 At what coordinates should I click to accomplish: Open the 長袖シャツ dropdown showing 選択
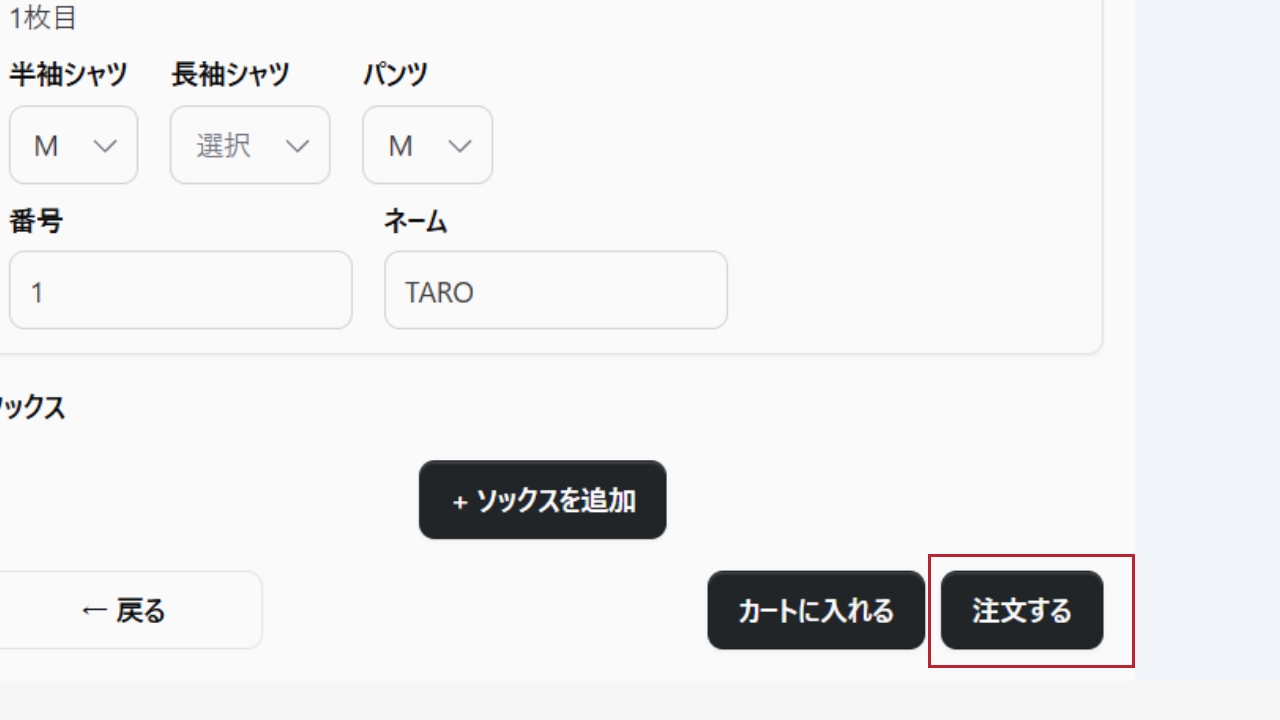click(249, 146)
